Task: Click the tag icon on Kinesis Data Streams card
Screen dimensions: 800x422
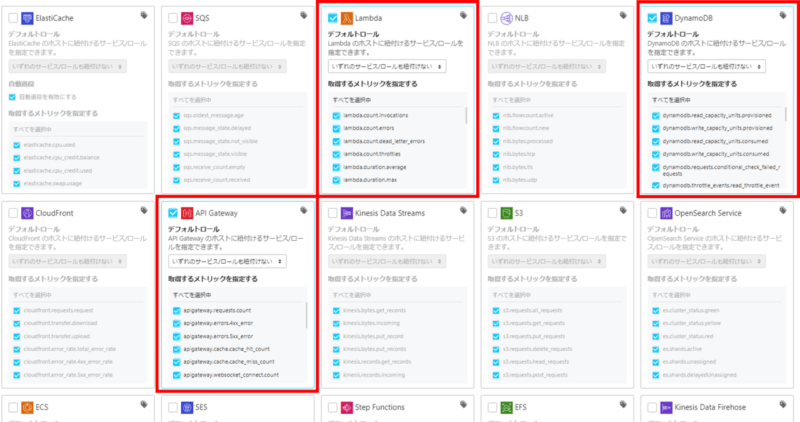Action: point(463,211)
